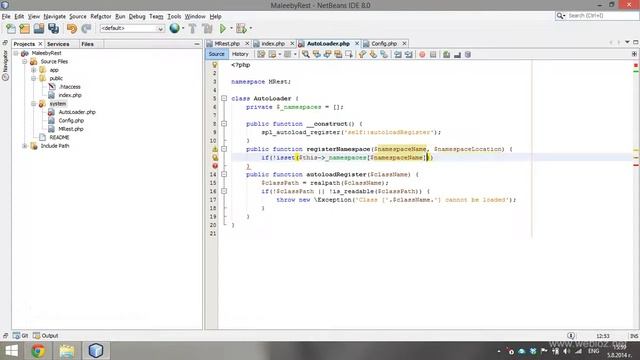Switch editor to Source view
Screen dimensions: 640x360
pos(216,54)
